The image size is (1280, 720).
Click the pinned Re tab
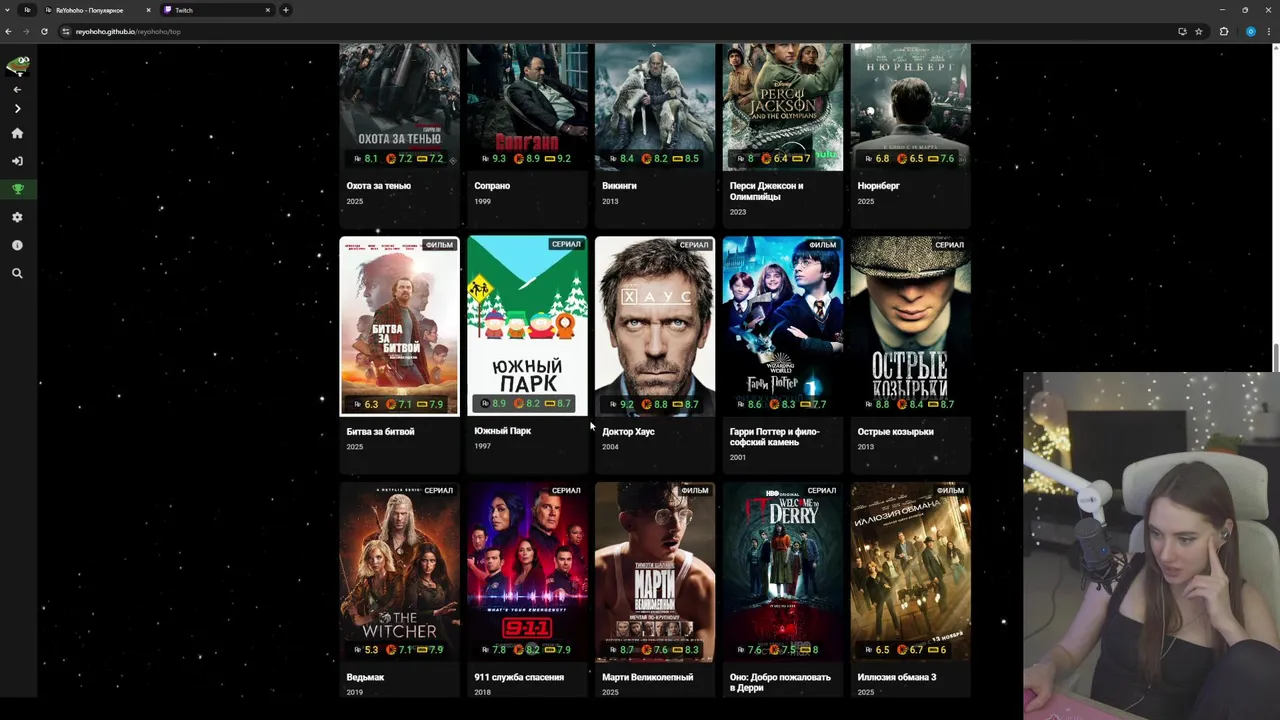click(27, 10)
